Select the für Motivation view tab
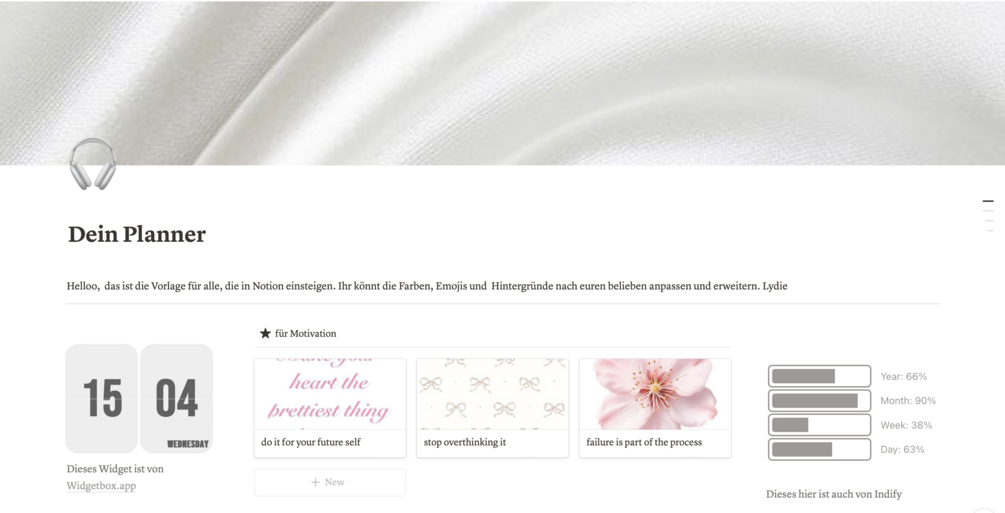 coord(298,333)
